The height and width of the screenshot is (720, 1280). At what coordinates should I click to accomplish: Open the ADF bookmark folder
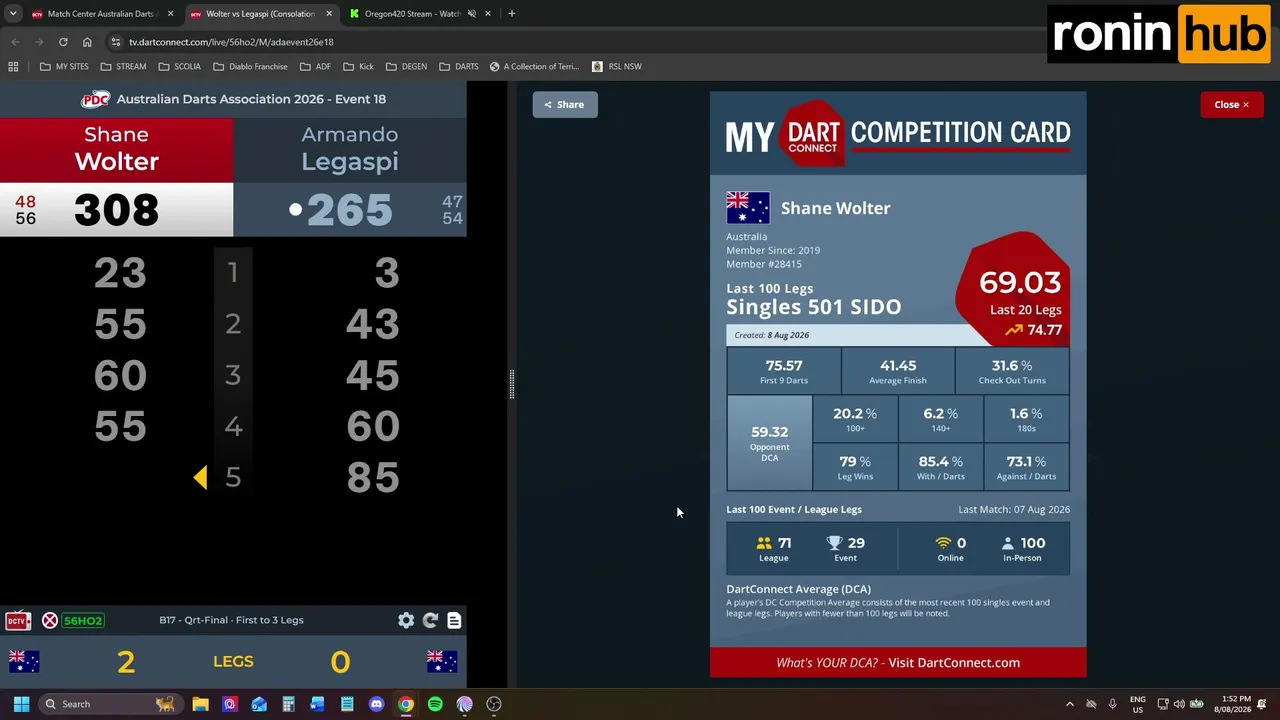tap(315, 66)
